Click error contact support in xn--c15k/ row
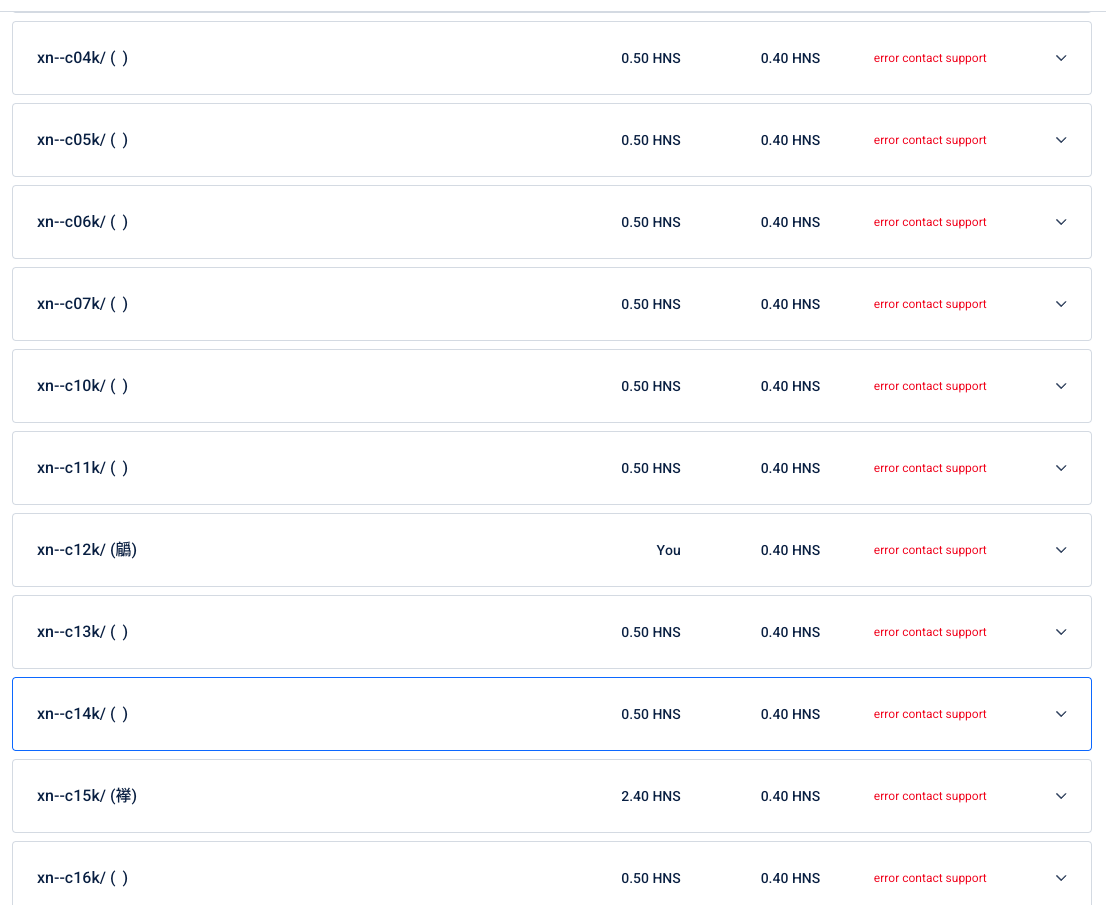The width and height of the screenshot is (1106, 905). [x=929, y=796]
